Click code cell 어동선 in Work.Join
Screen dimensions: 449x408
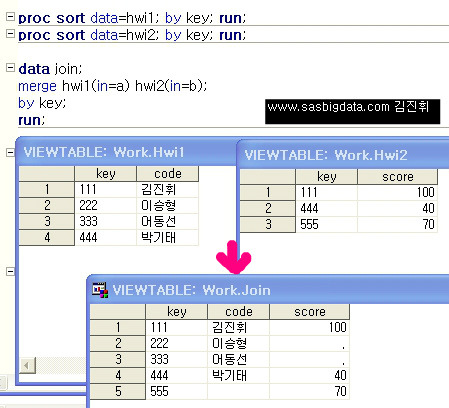pyautogui.click(x=238, y=359)
